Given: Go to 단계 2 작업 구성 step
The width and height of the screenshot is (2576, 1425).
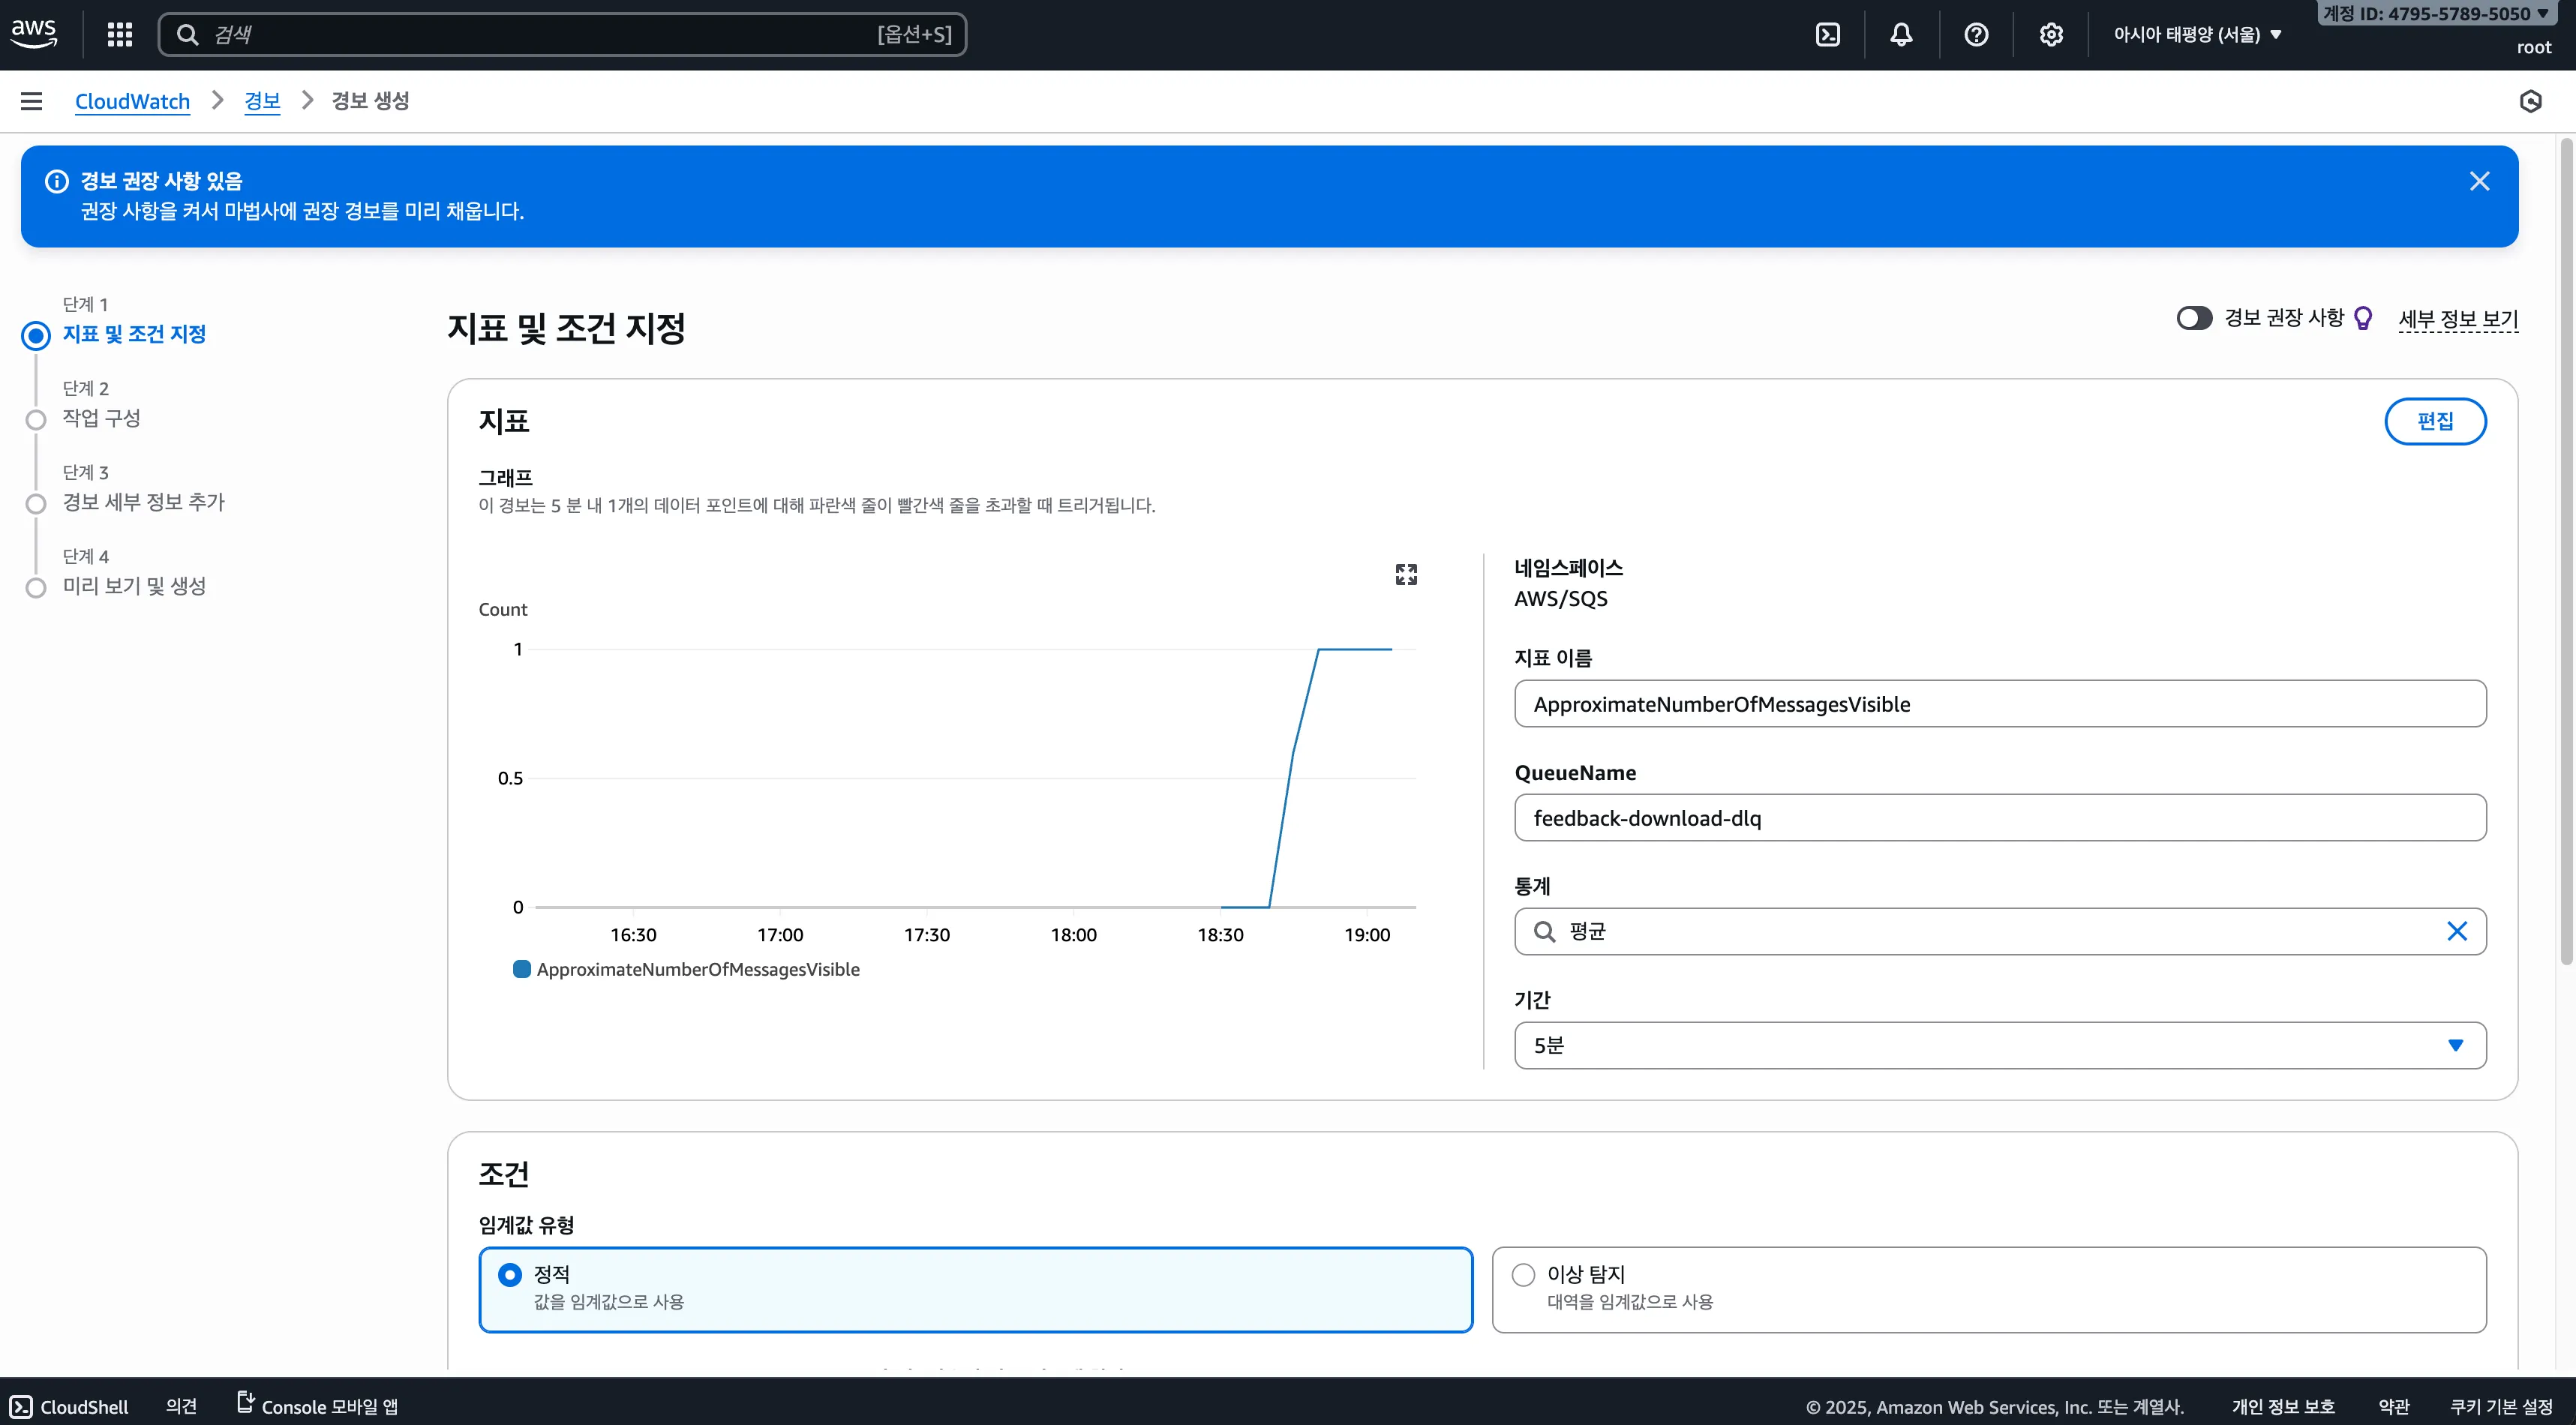Looking at the screenshot, I should tap(101, 418).
